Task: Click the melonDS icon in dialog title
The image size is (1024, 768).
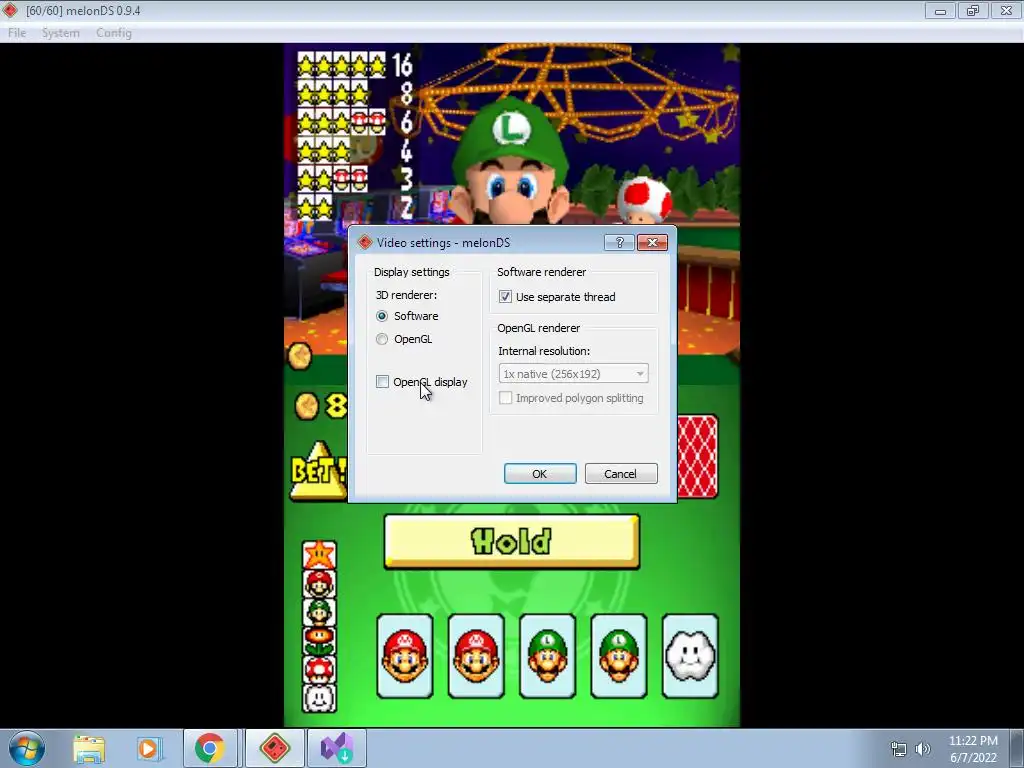Action: 365,242
